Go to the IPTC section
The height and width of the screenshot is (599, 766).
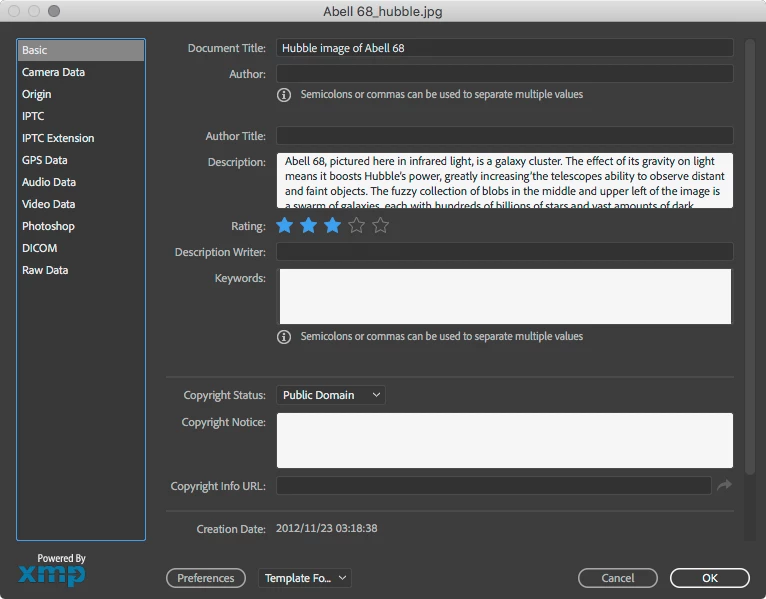coord(81,116)
